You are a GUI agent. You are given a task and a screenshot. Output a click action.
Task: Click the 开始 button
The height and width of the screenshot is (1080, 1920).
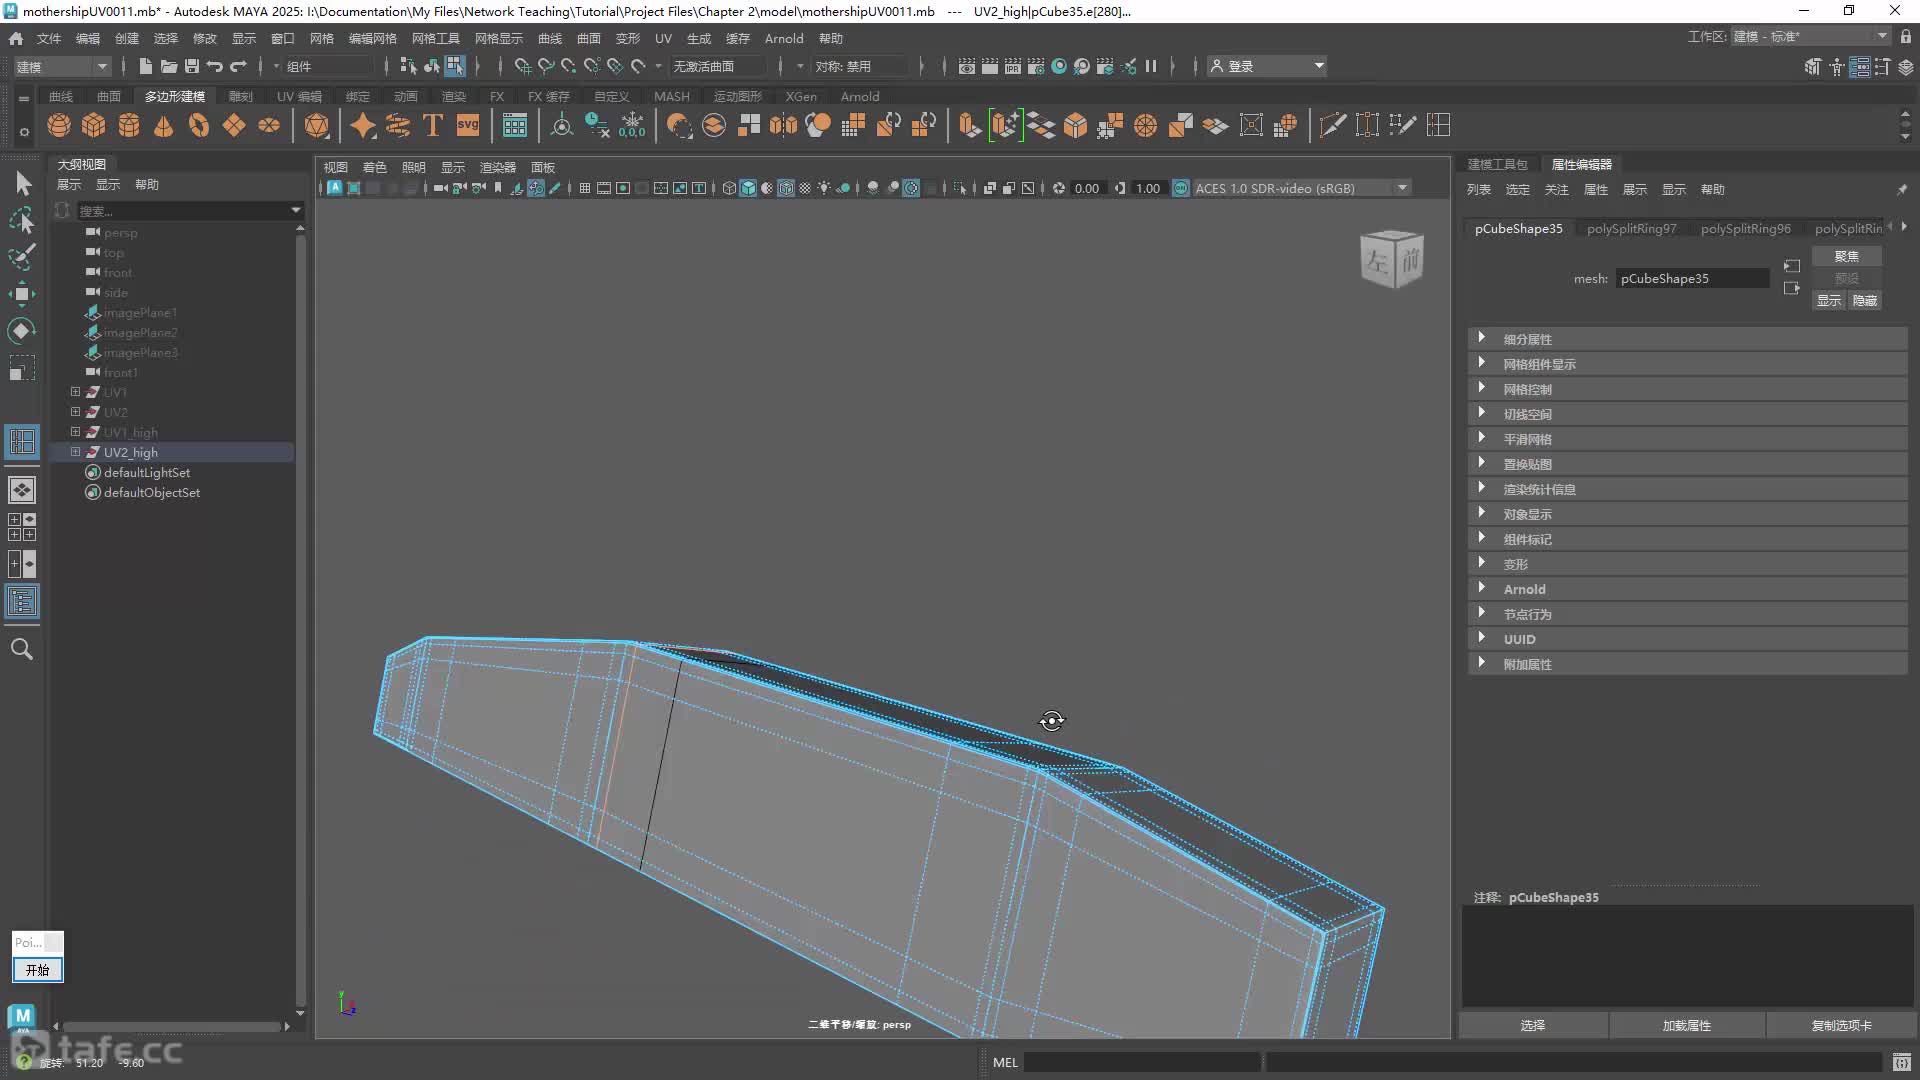38,970
